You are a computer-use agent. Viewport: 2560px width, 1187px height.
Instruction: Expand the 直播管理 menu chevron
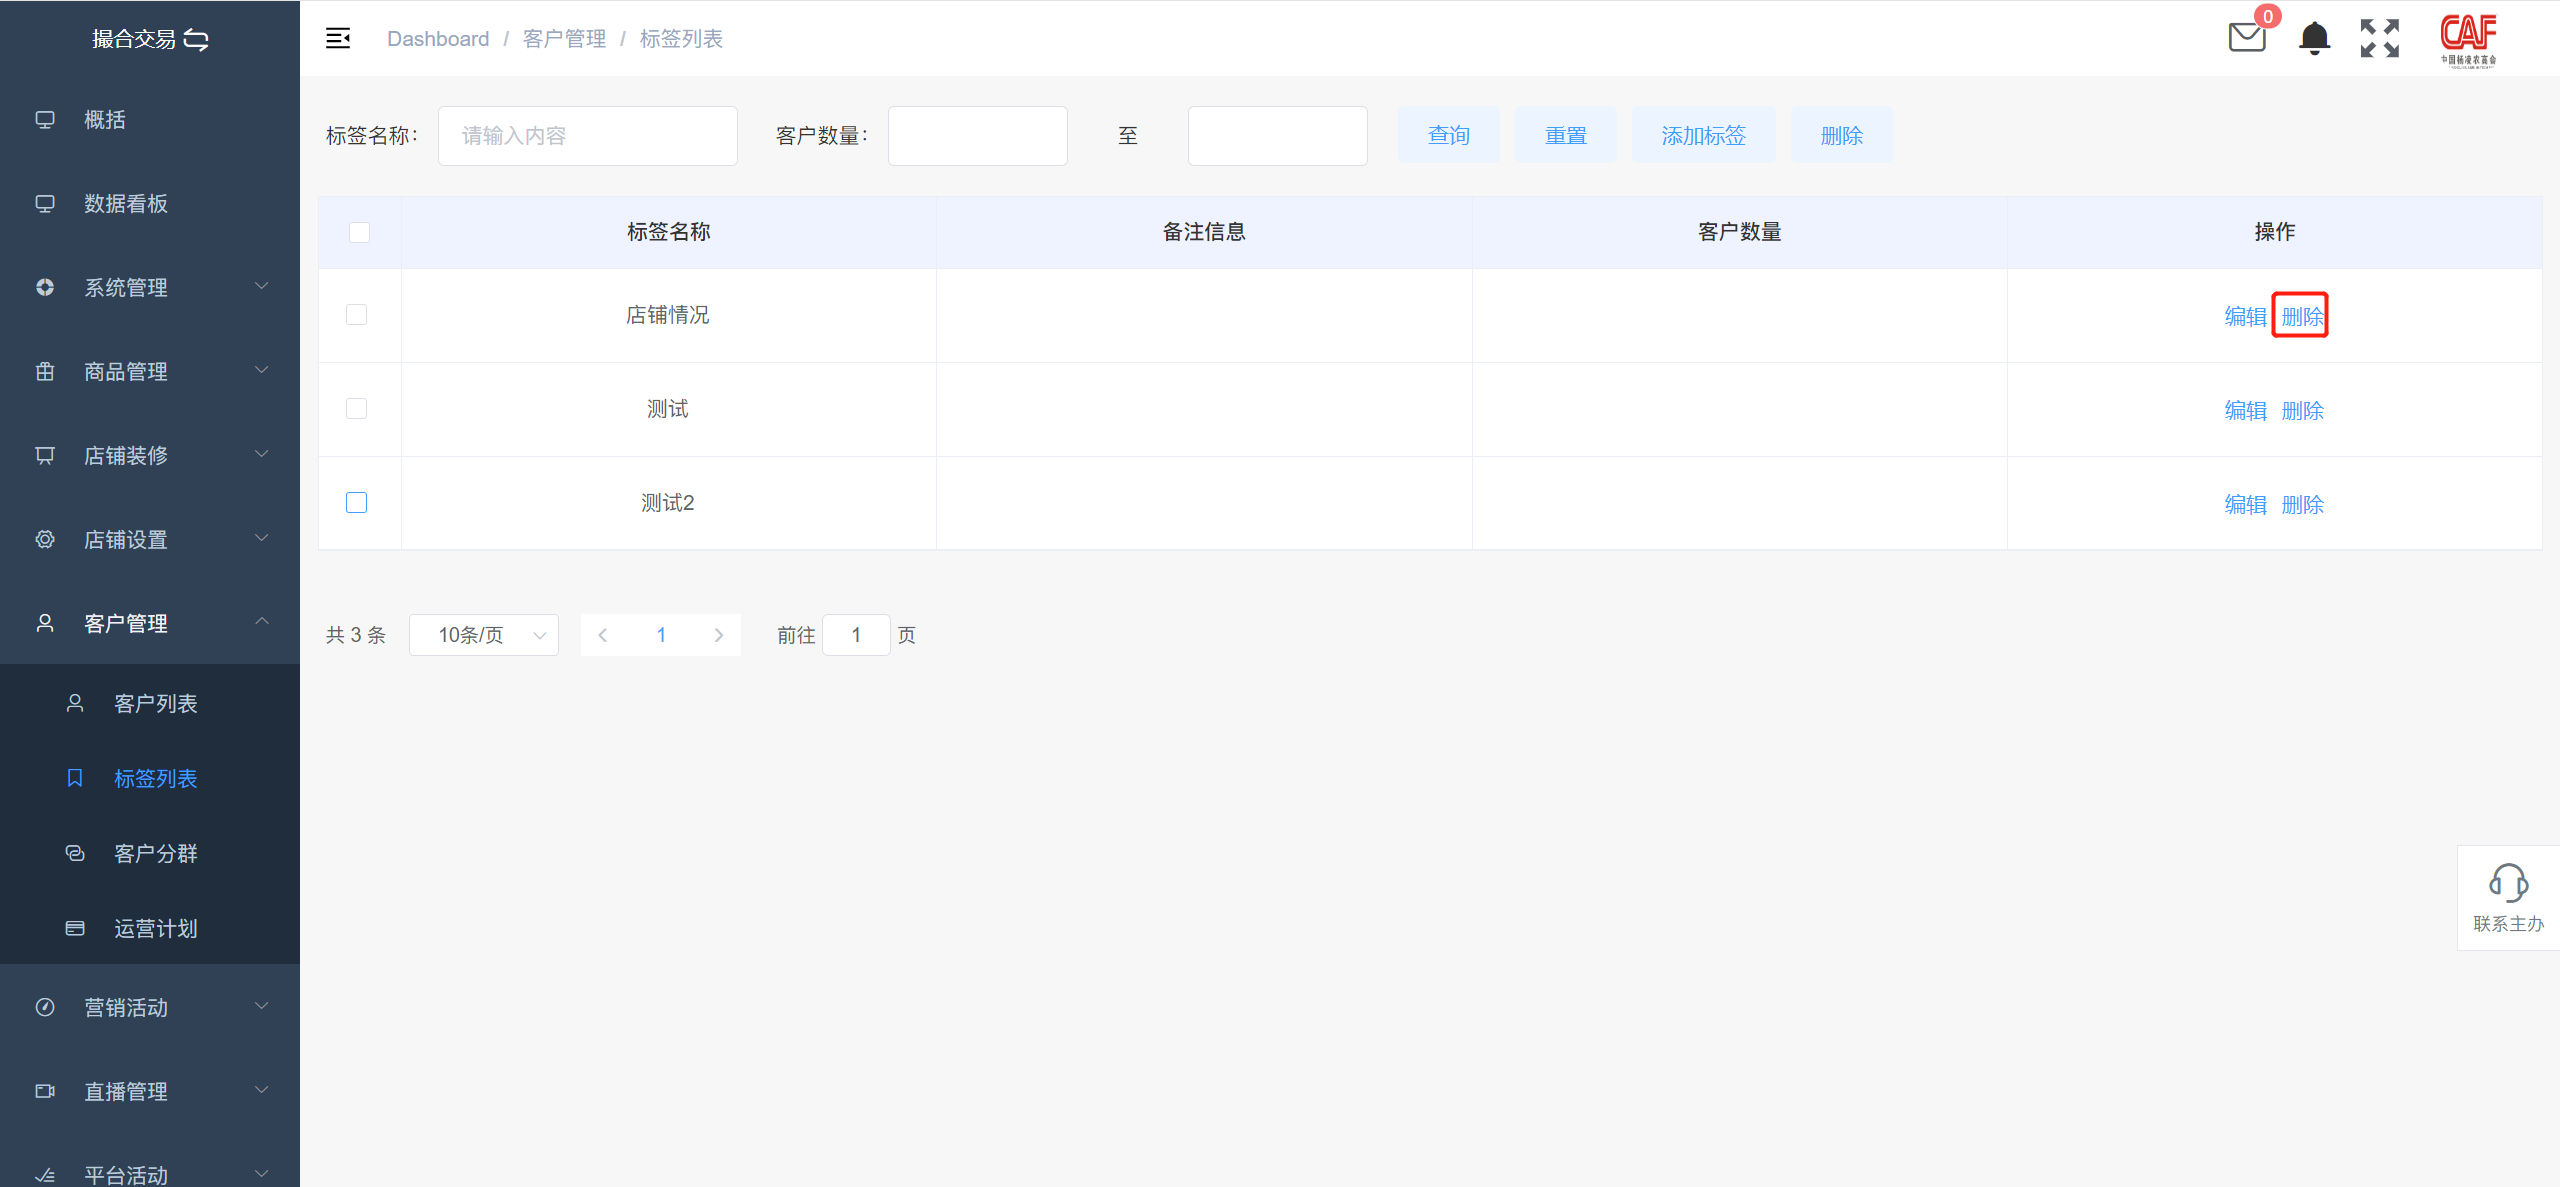click(x=262, y=1091)
